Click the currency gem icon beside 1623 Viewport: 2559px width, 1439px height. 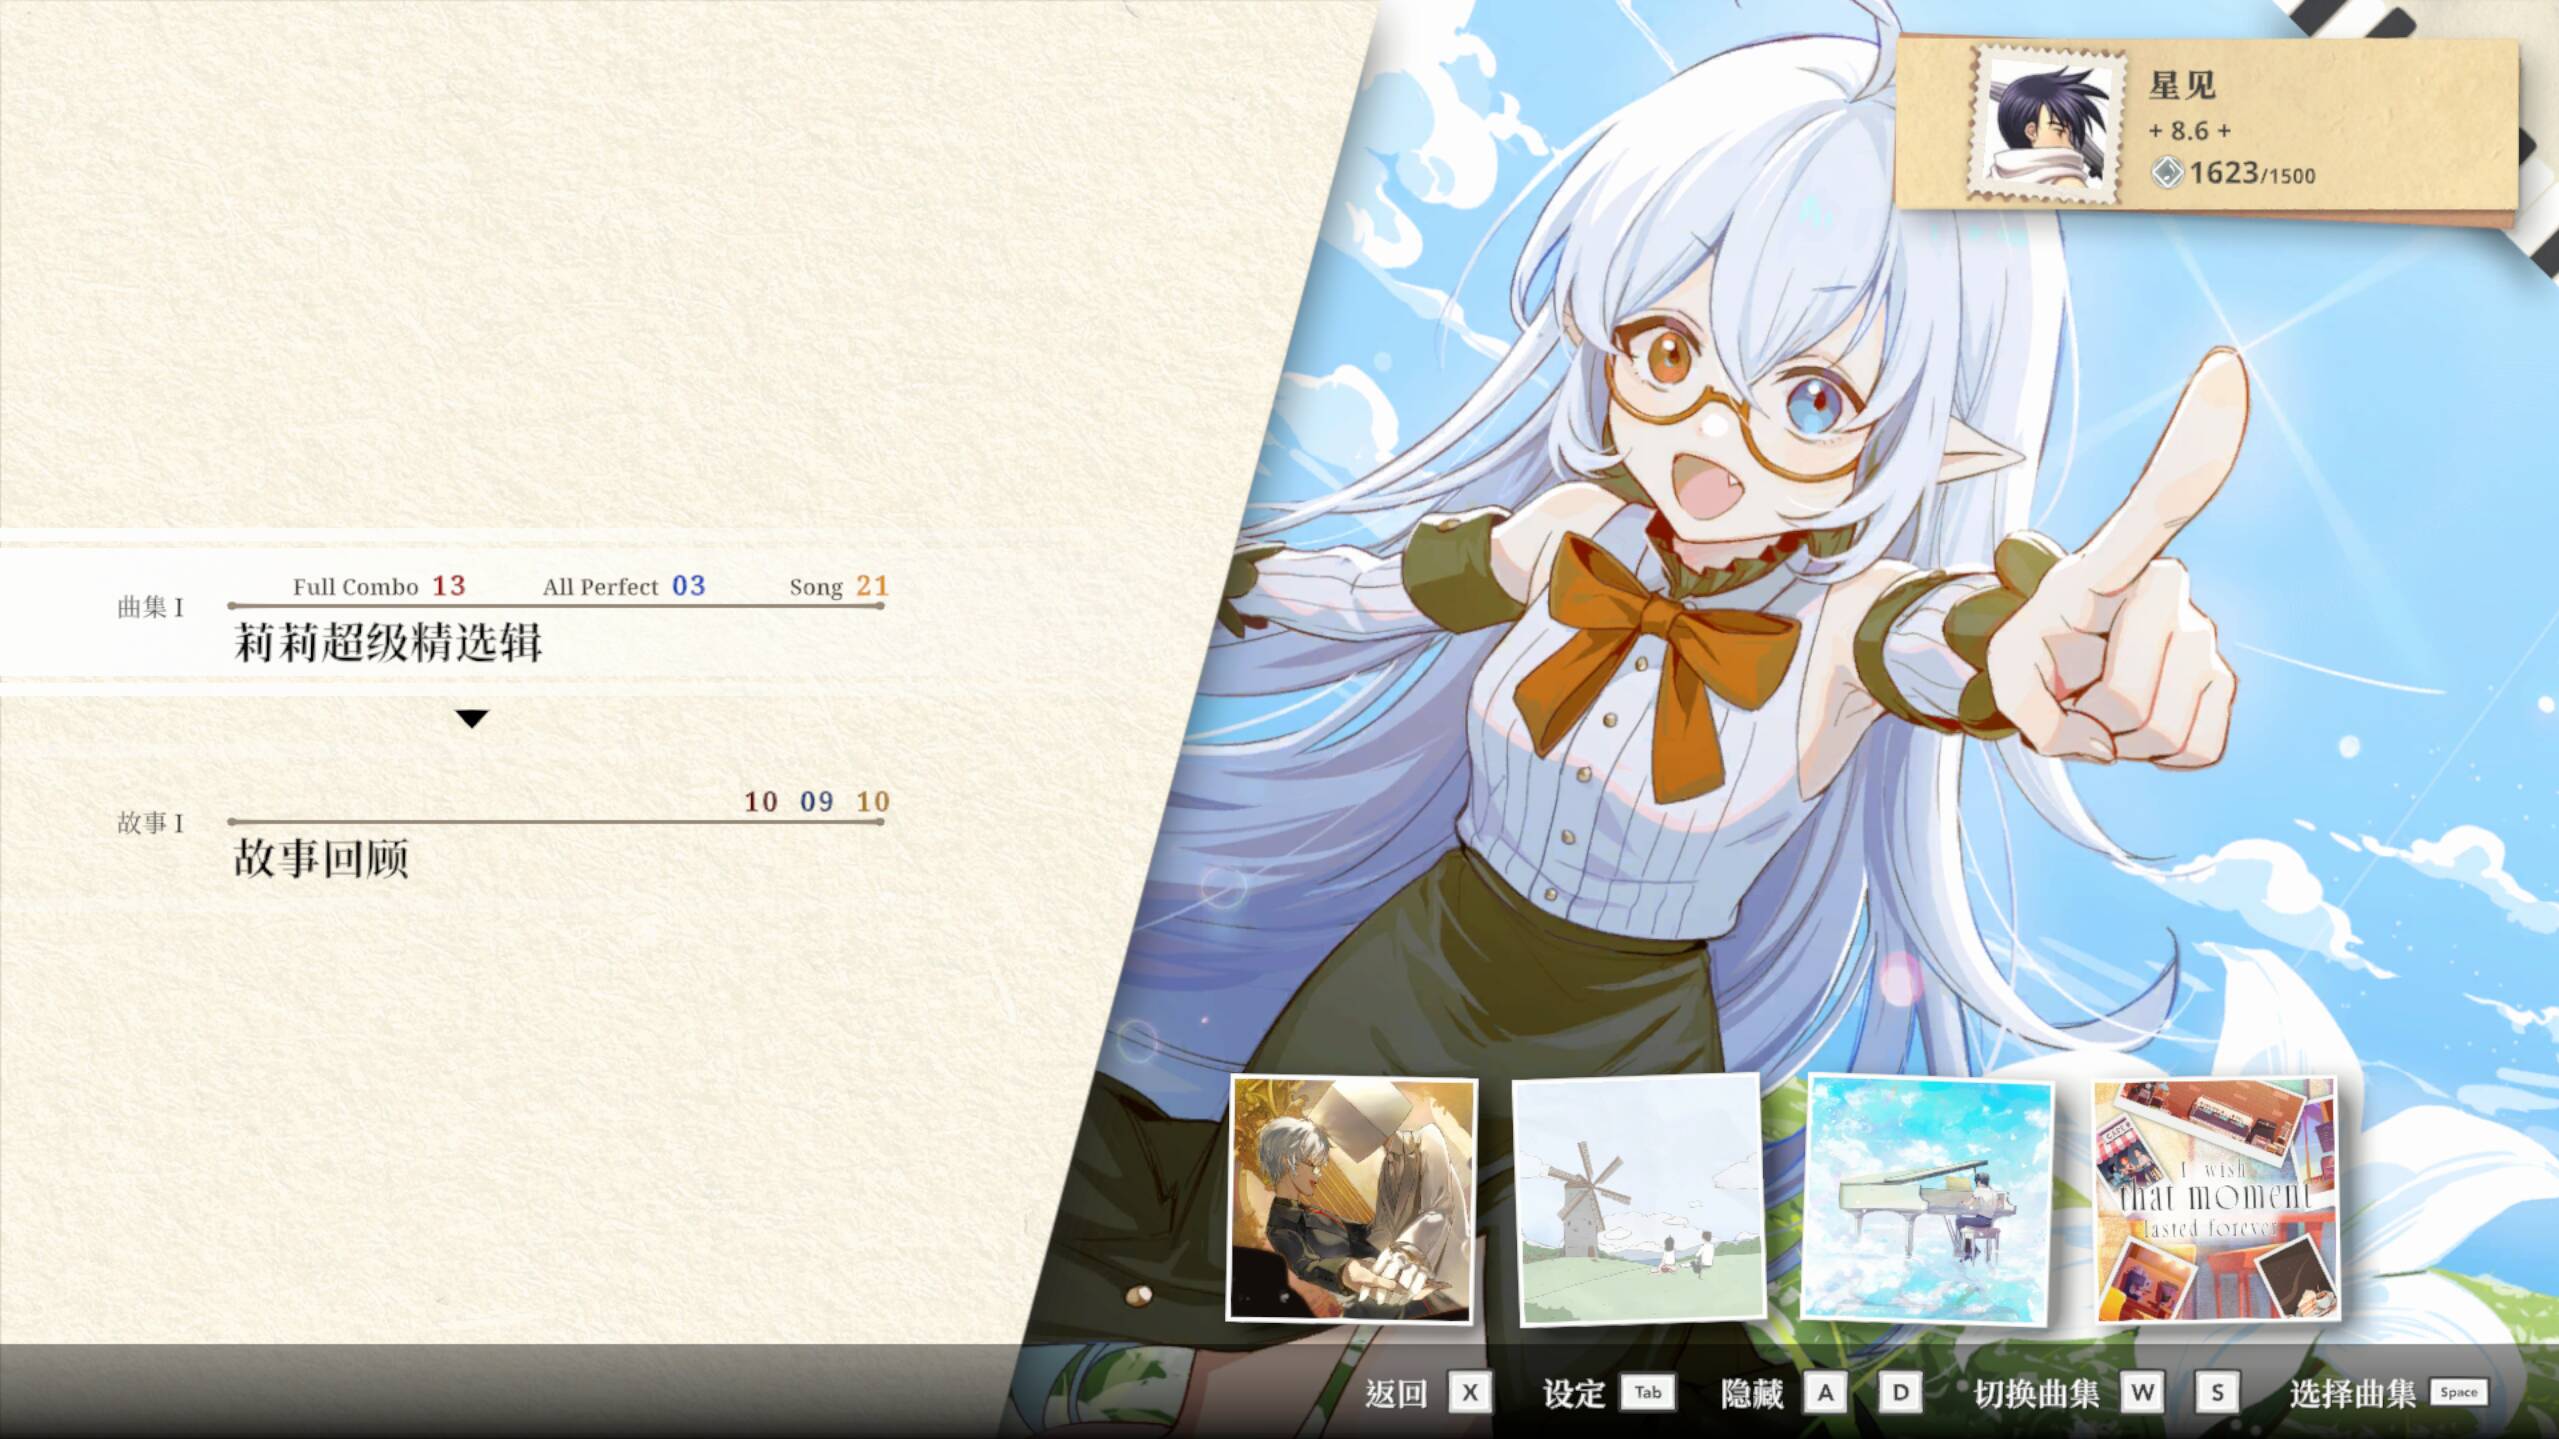[2166, 173]
